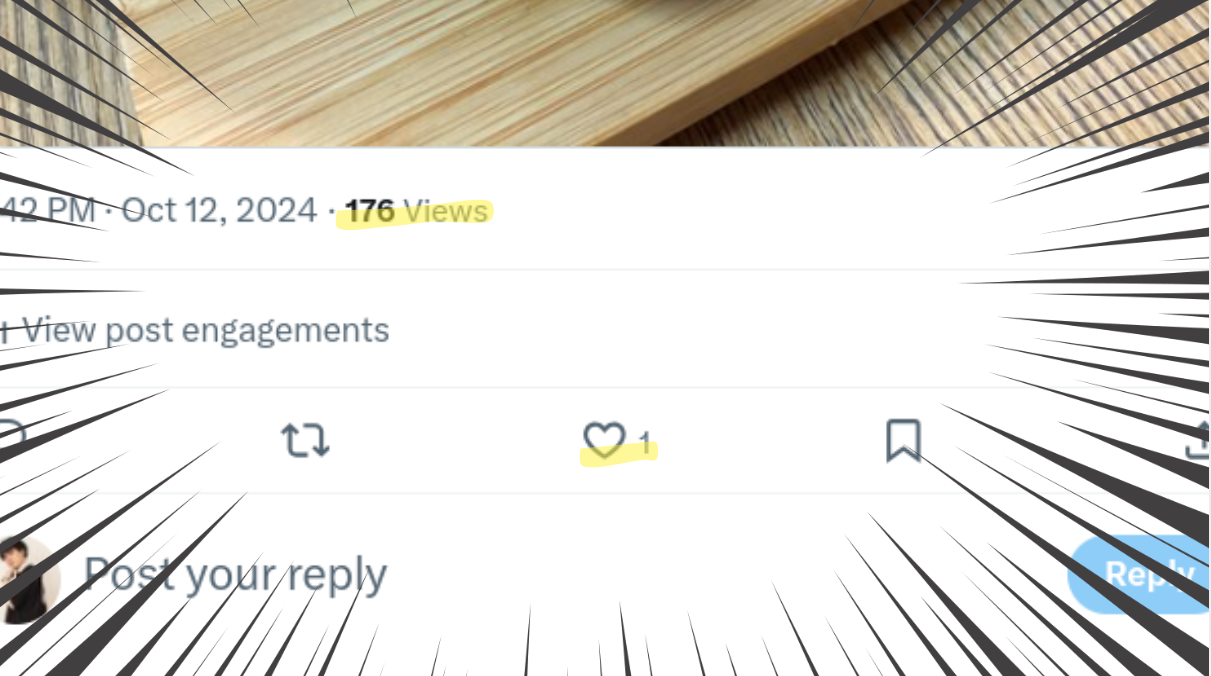Like the post with the heart icon

[x=604, y=440]
